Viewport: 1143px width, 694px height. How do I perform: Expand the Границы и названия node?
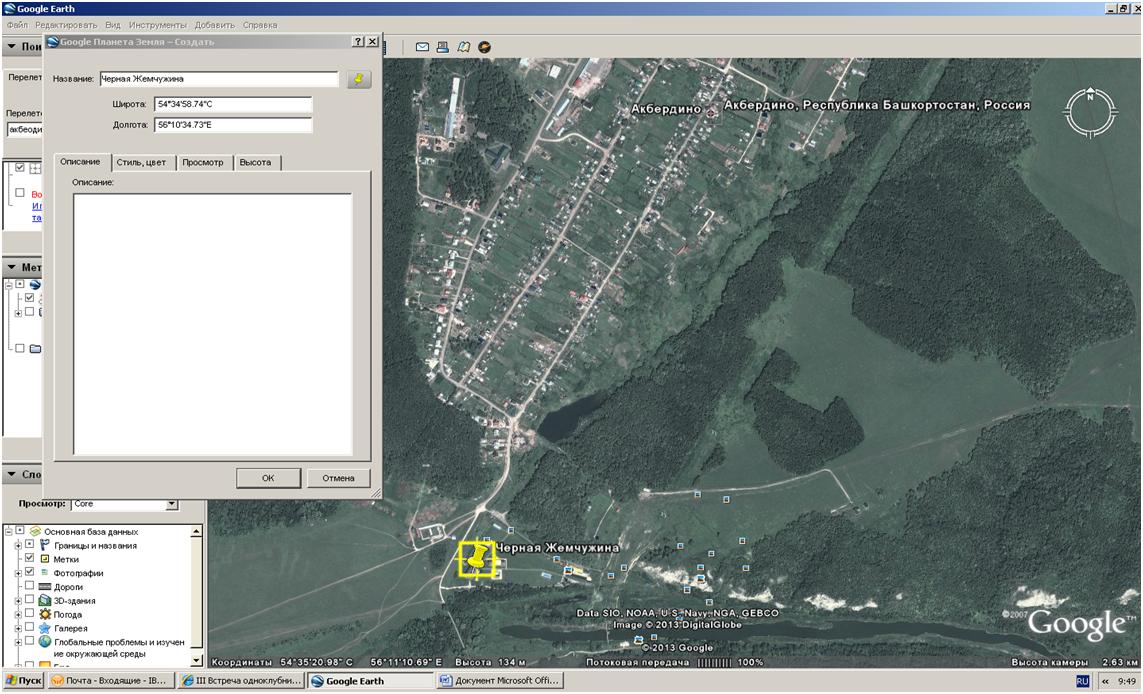click(17, 545)
